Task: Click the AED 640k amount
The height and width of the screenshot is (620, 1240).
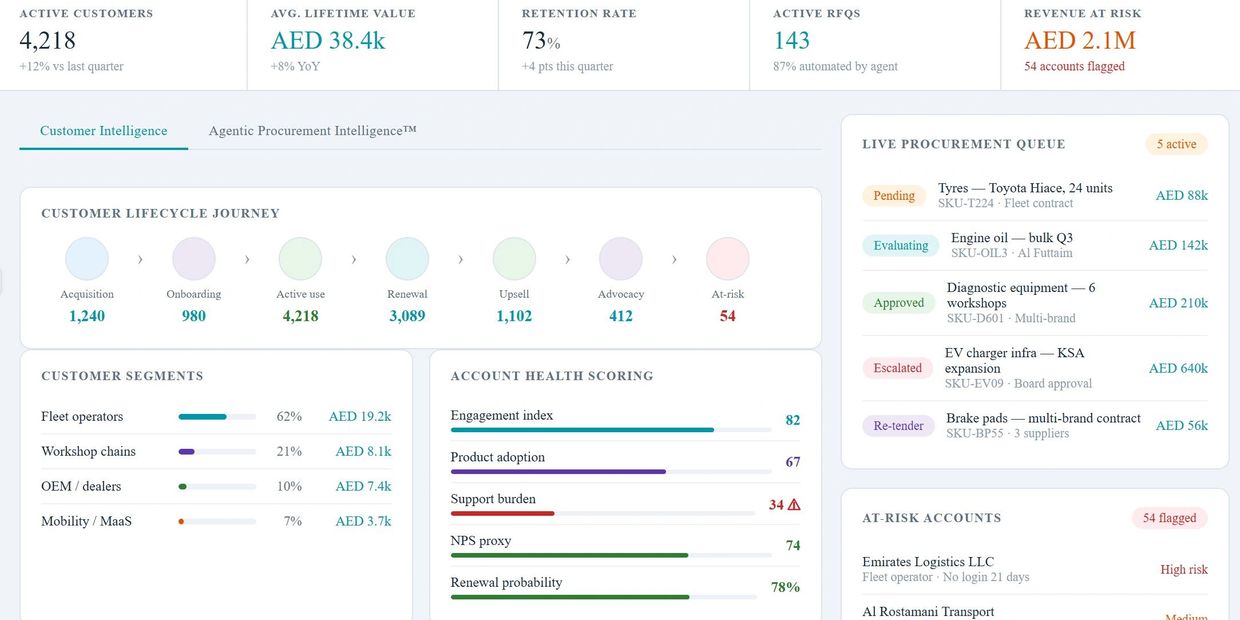Action: tap(1178, 368)
